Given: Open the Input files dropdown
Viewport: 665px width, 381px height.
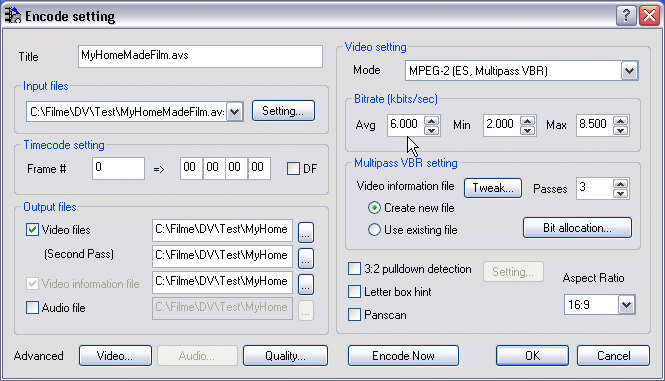Looking at the screenshot, I should click(235, 112).
